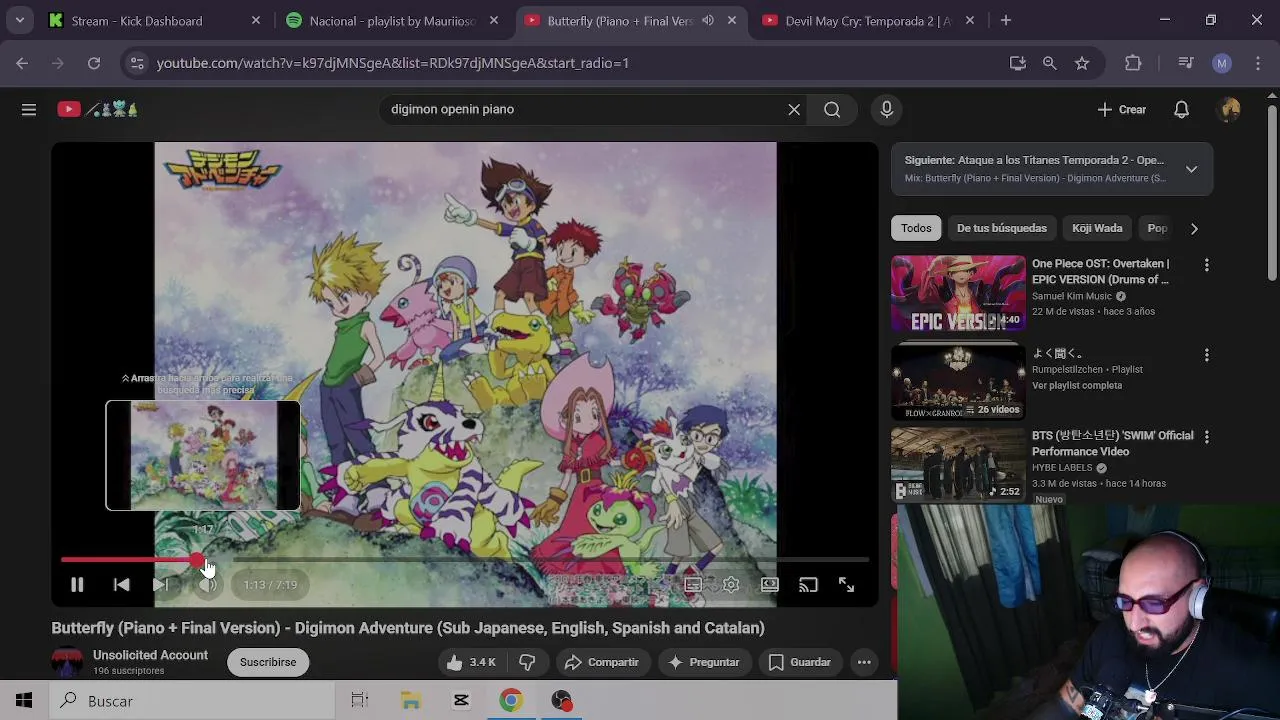Viewport: 1280px width, 720px height.
Task: Open the Preguntar AI button
Action: (x=704, y=662)
